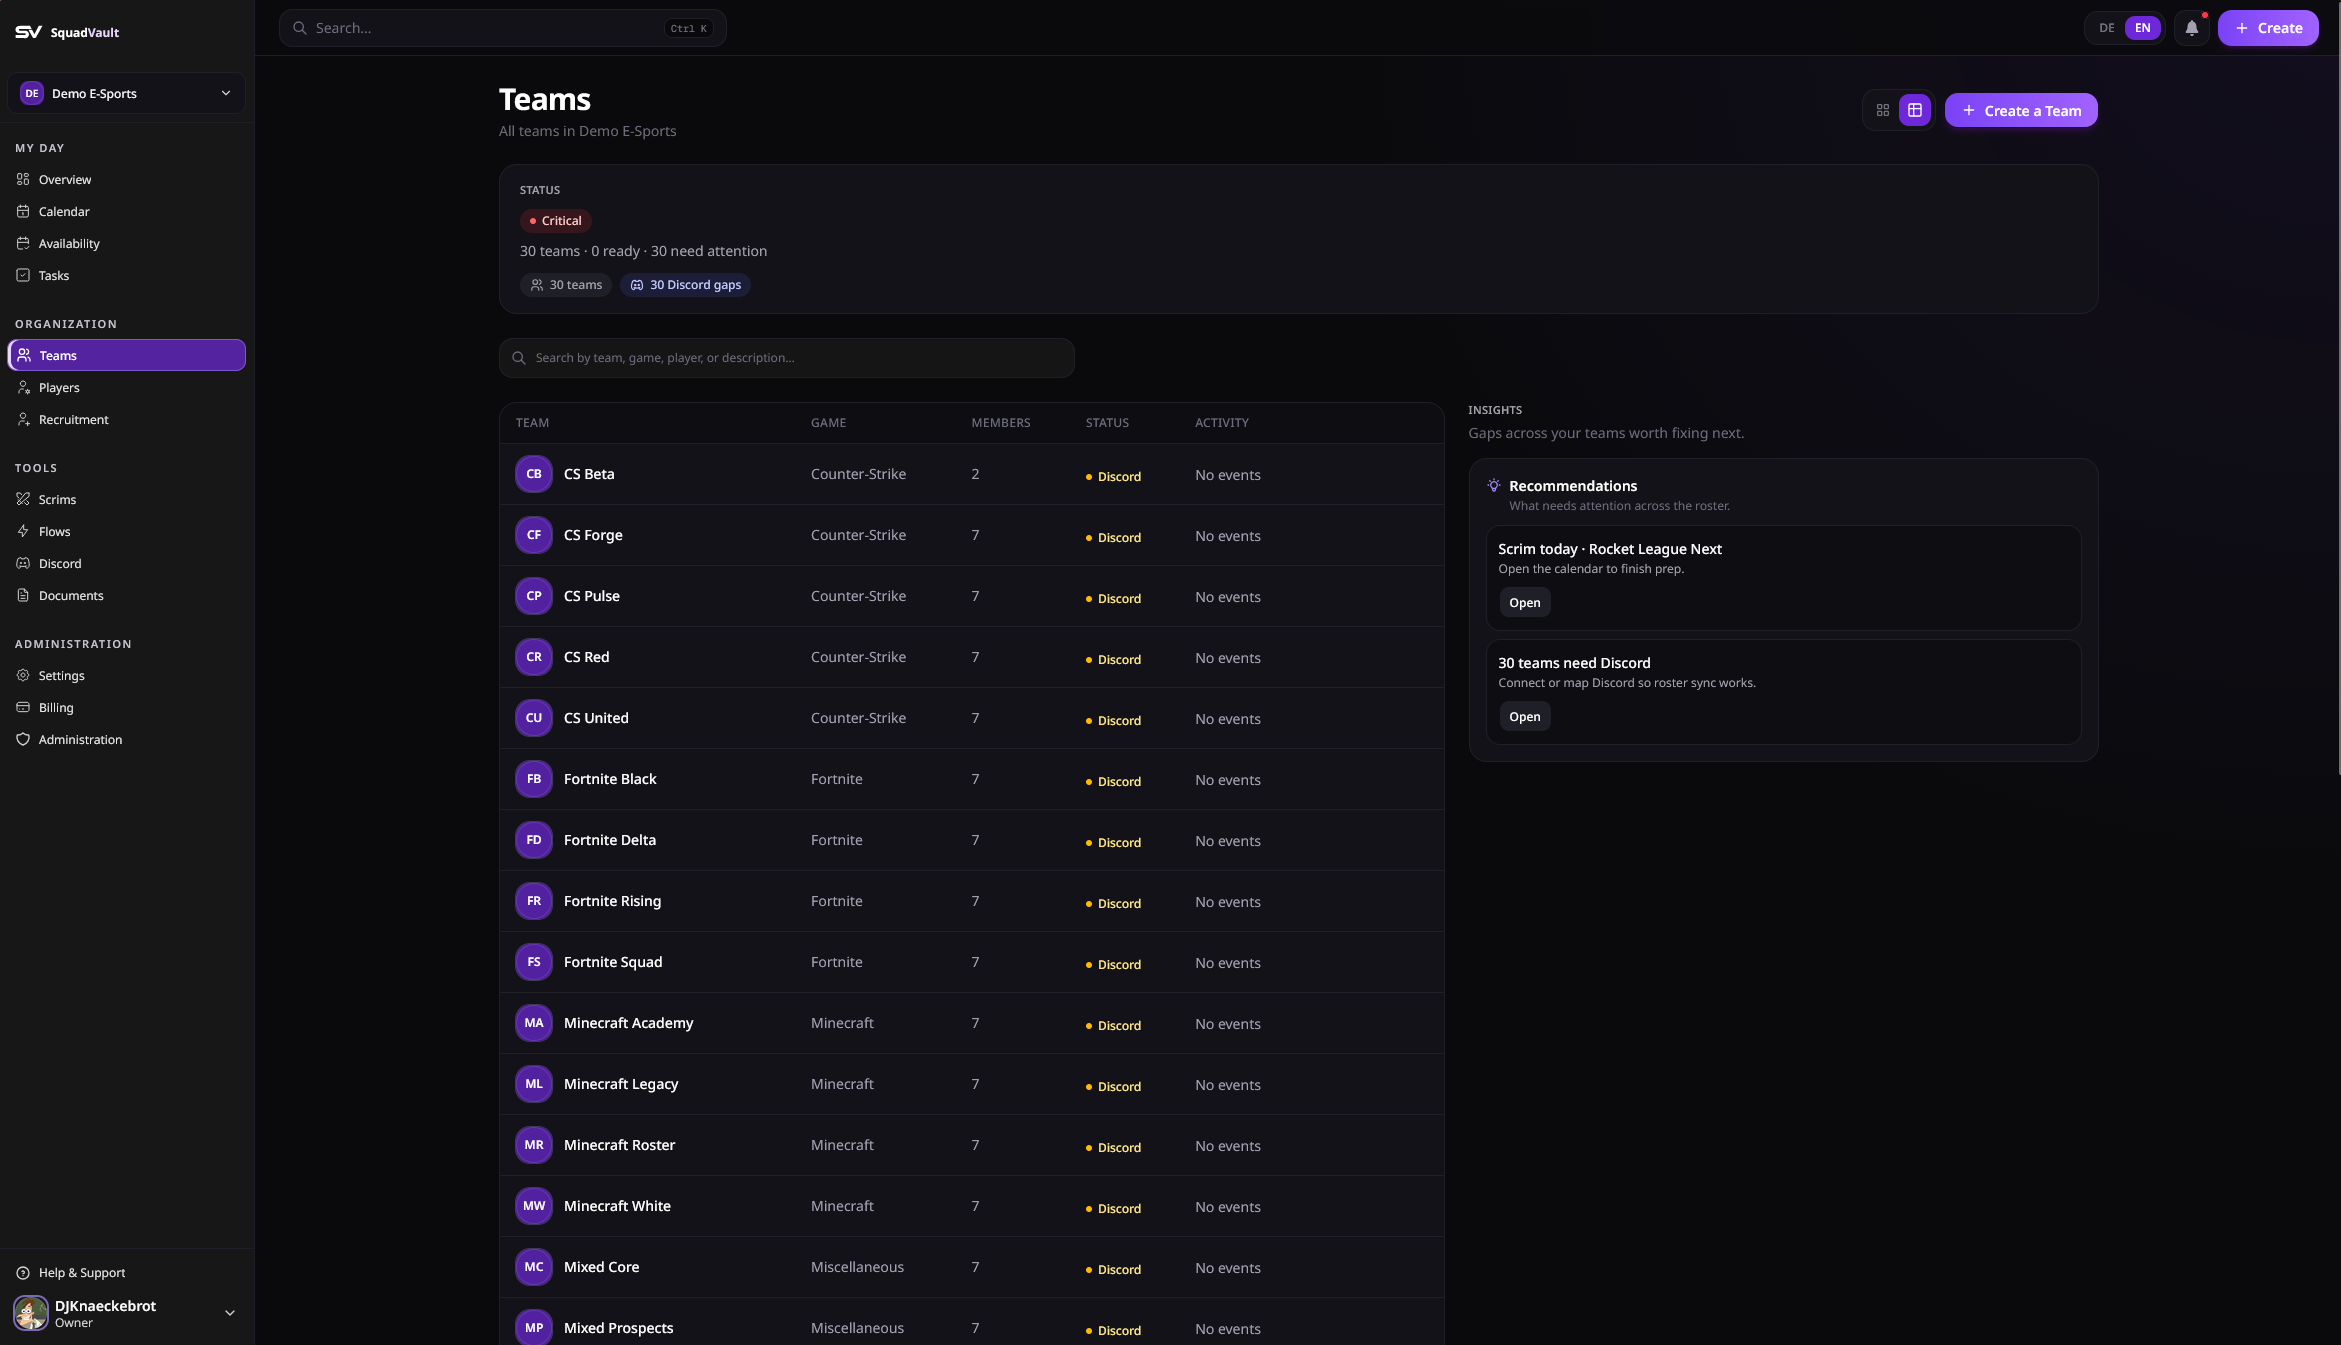This screenshot has width=2341, height=1345.
Task: Click the FD avatar for Fortnite Delta
Action: pos(534,840)
